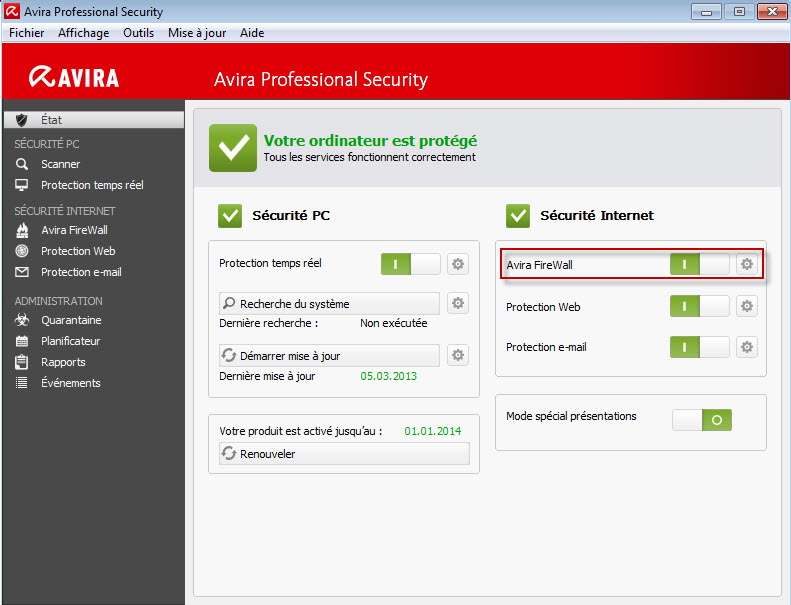
Task: Open Rapports in the sidebar
Action: tap(64, 362)
